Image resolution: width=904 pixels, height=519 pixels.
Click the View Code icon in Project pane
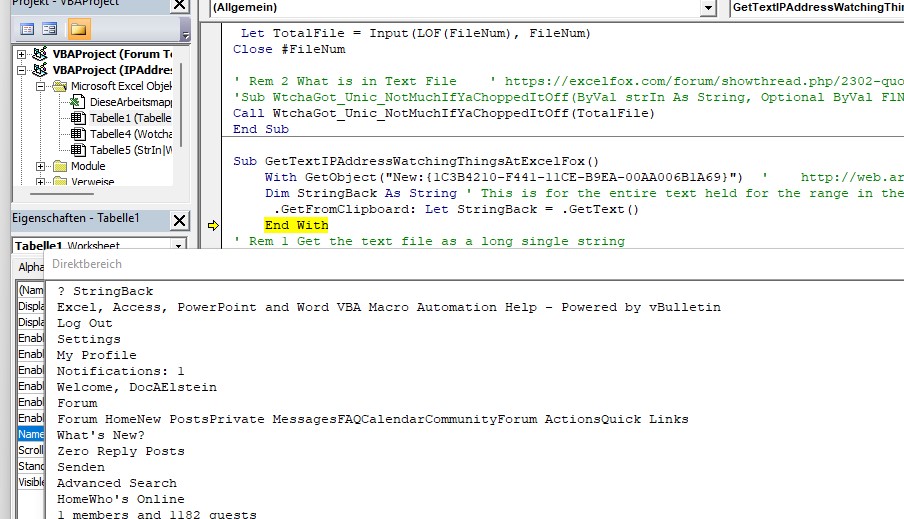tap(27, 29)
